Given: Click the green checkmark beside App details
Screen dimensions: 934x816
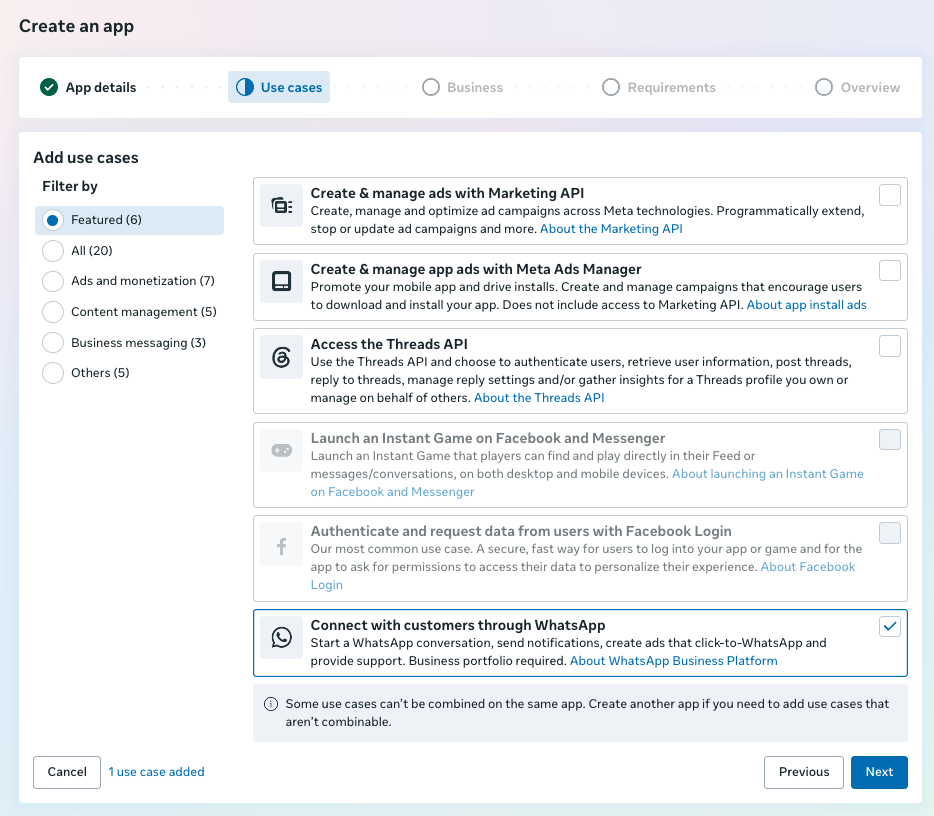Looking at the screenshot, I should [49, 88].
